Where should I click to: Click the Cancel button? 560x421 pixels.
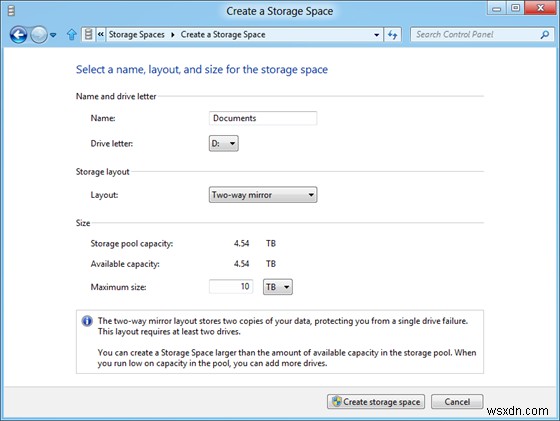(x=457, y=402)
